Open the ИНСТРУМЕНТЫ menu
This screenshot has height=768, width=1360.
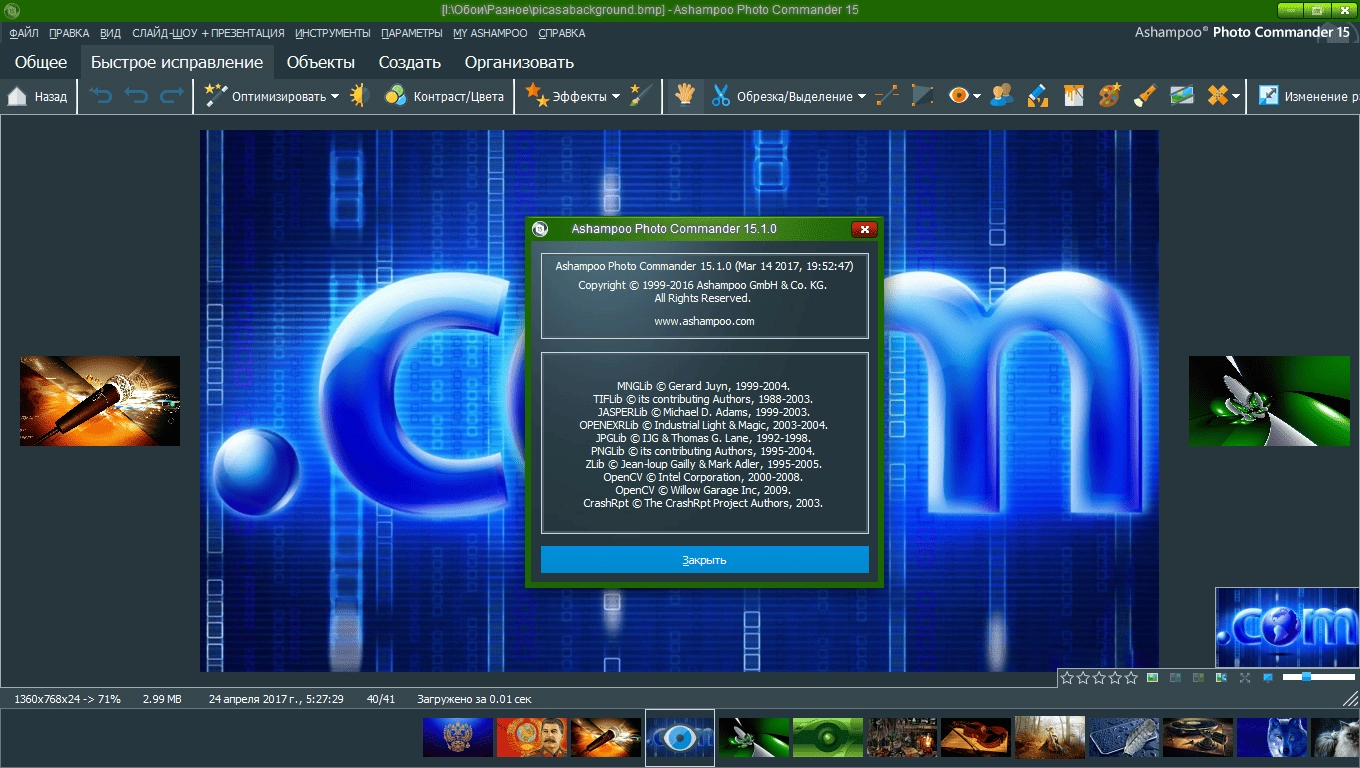coord(333,33)
